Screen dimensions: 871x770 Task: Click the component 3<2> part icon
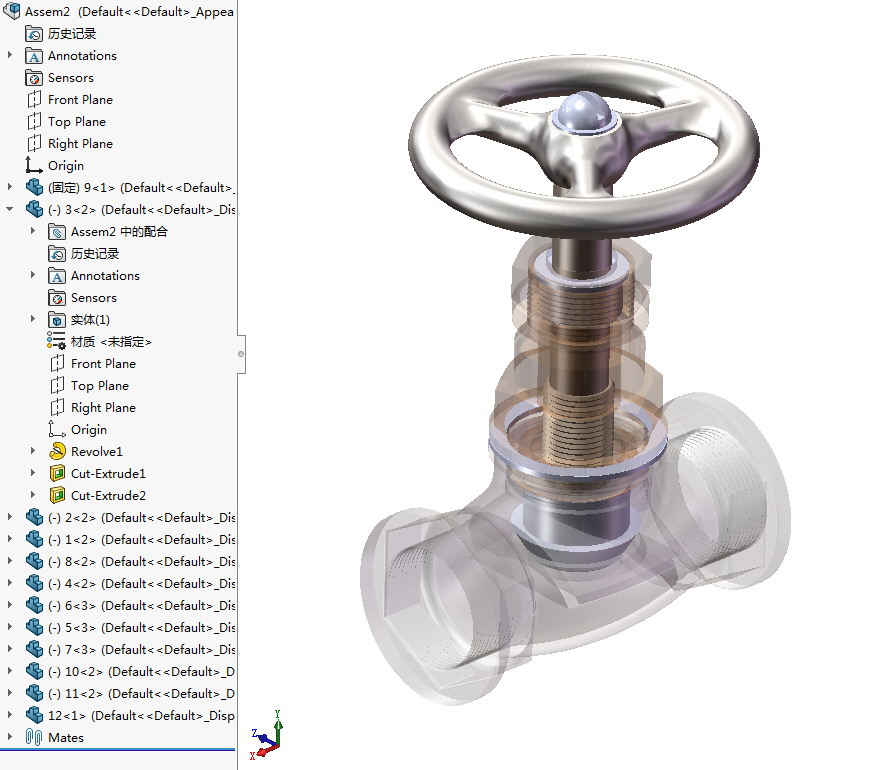[34, 209]
